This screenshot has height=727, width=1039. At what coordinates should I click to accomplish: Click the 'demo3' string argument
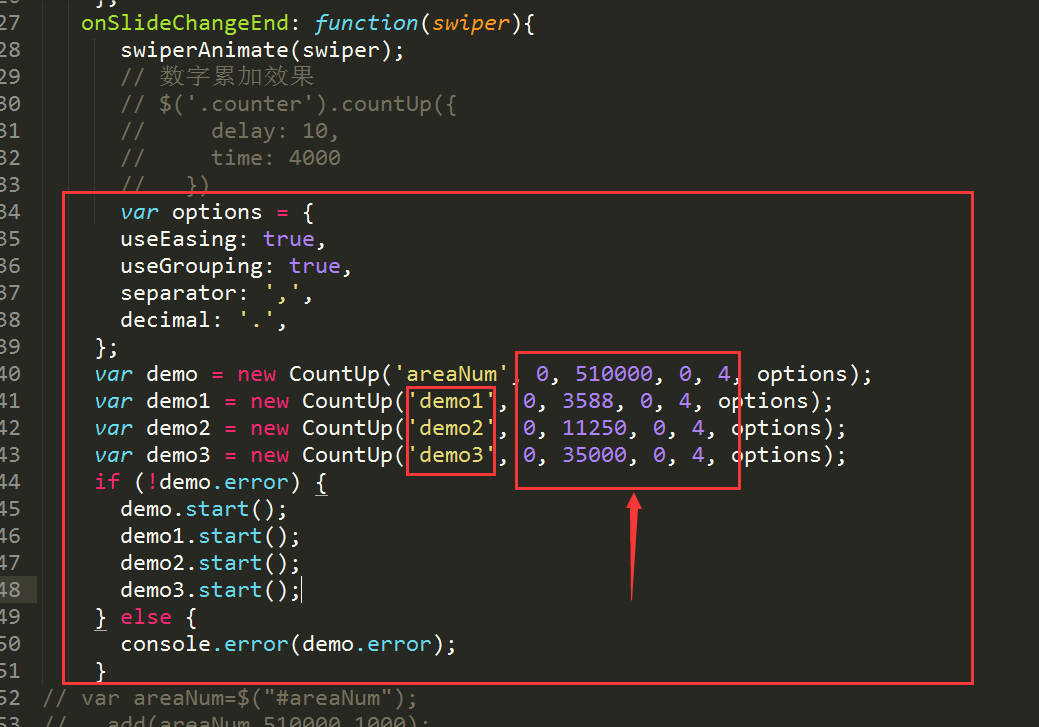pyautogui.click(x=451, y=455)
